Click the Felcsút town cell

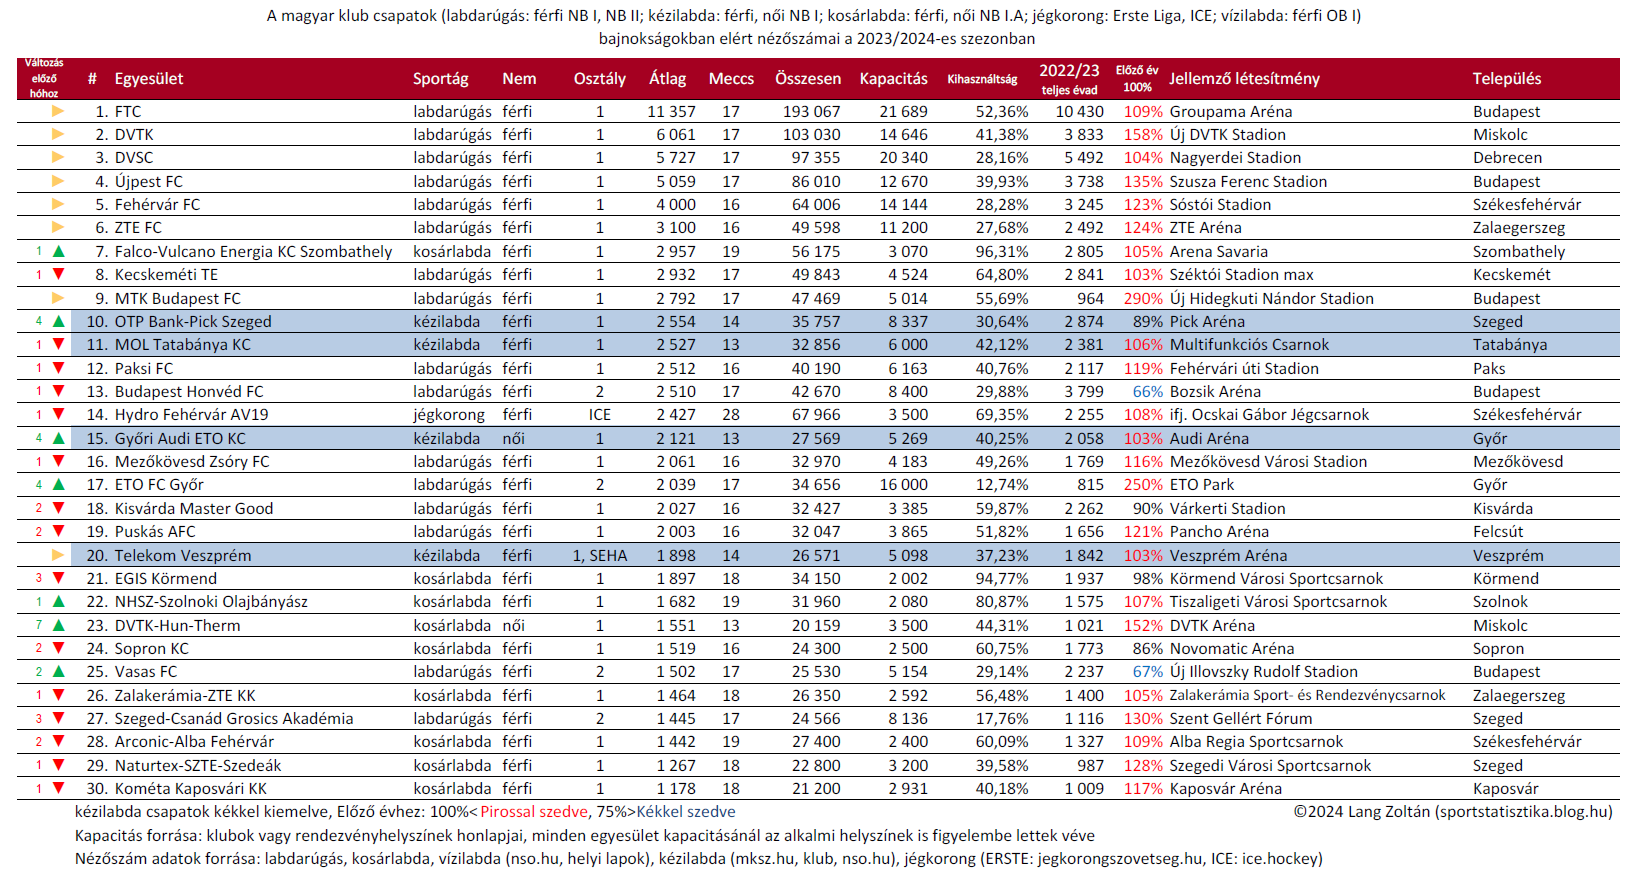(x=1498, y=531)
